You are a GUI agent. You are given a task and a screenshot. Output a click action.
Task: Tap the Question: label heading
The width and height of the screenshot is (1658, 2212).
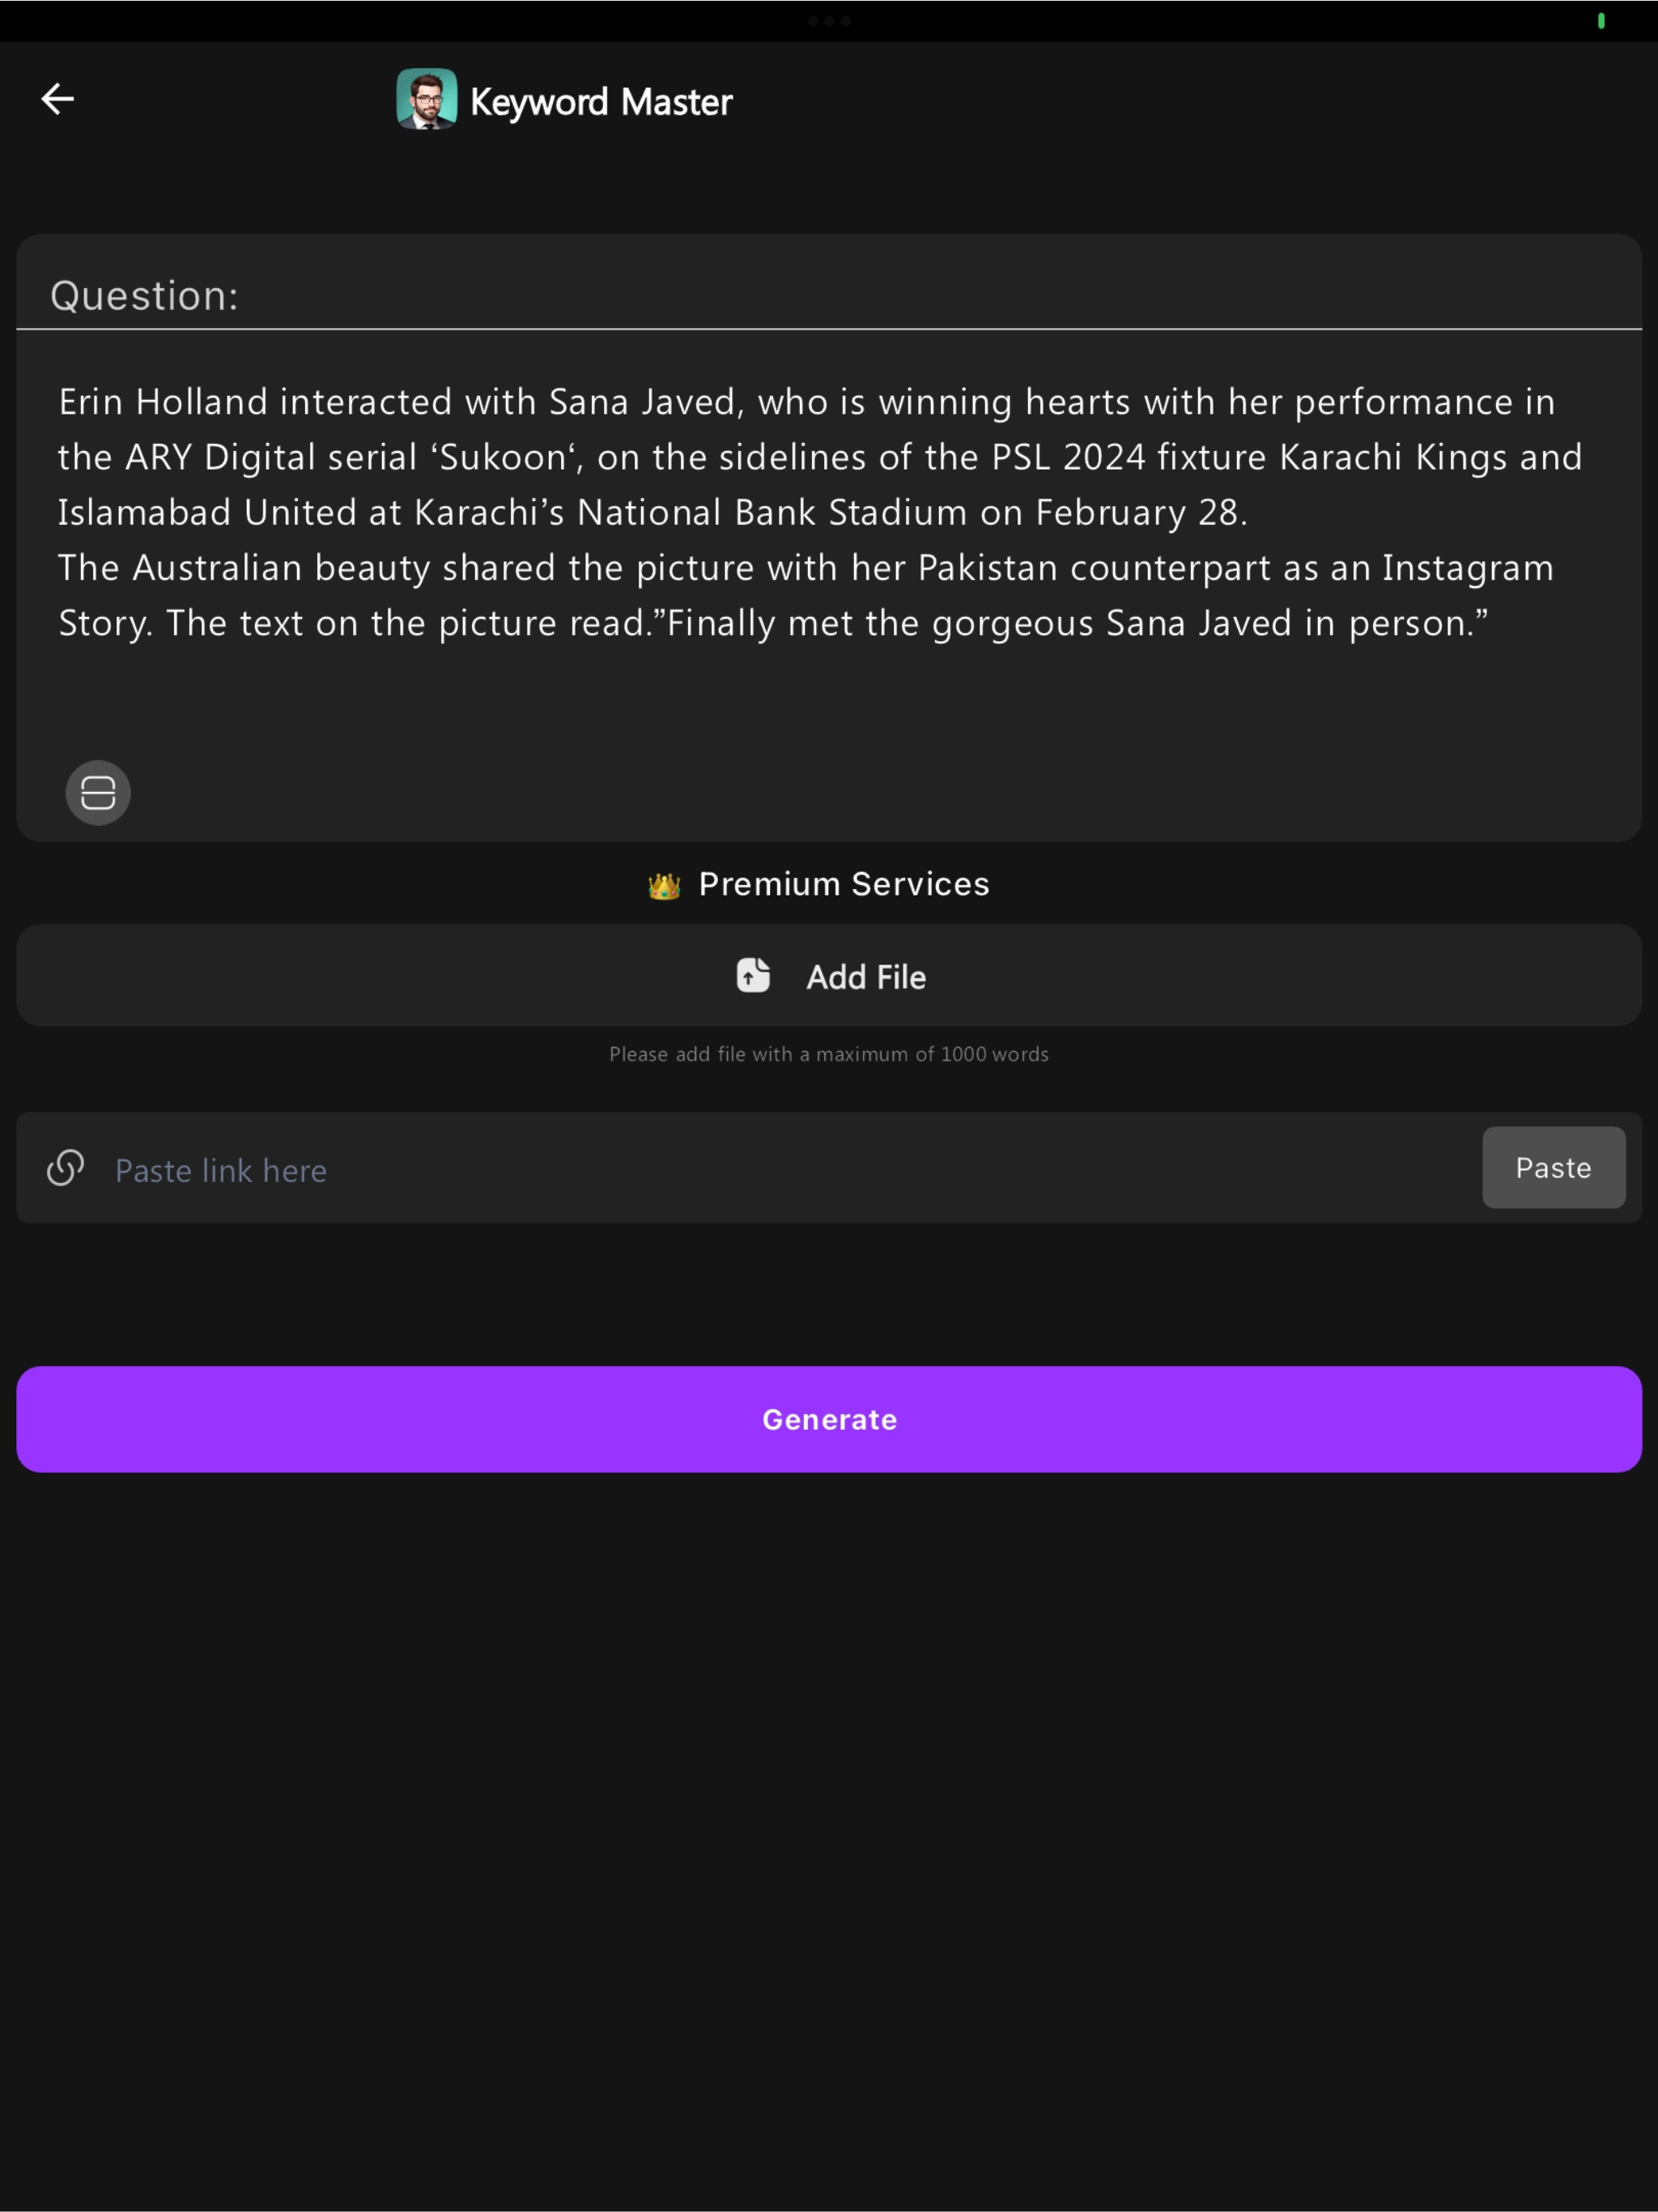click(144, 294)
